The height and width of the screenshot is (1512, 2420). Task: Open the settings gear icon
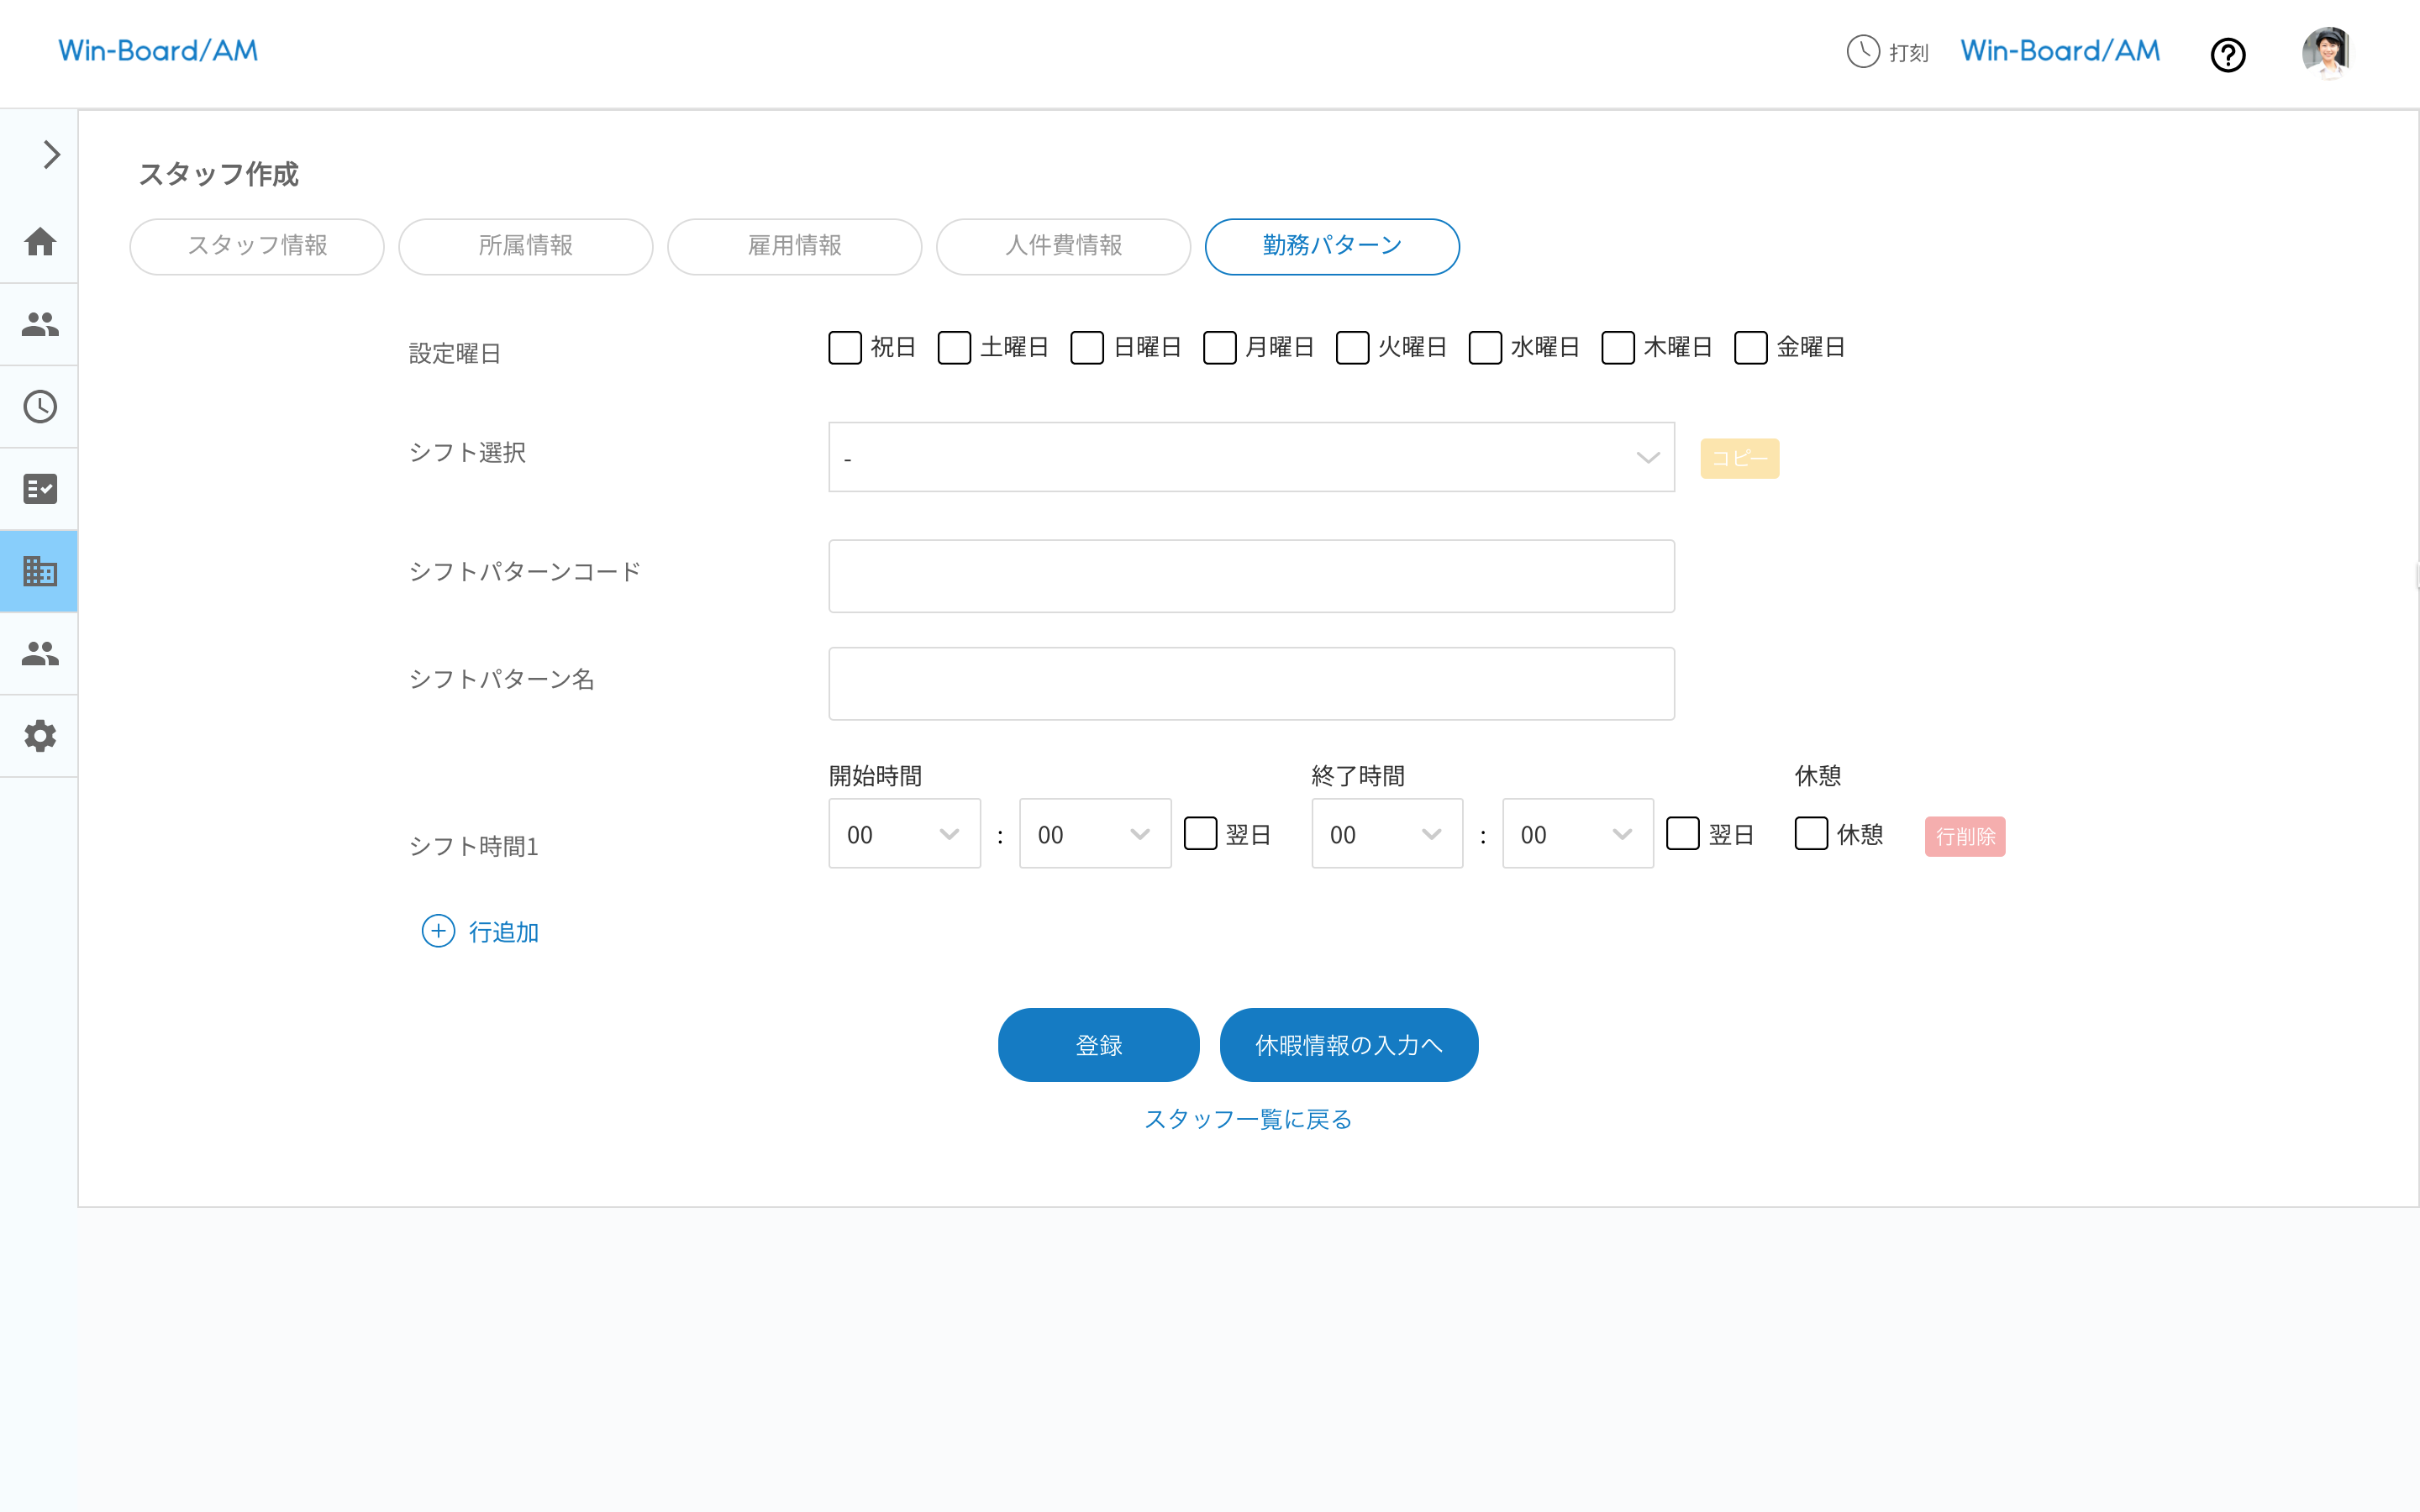[40, 736]
